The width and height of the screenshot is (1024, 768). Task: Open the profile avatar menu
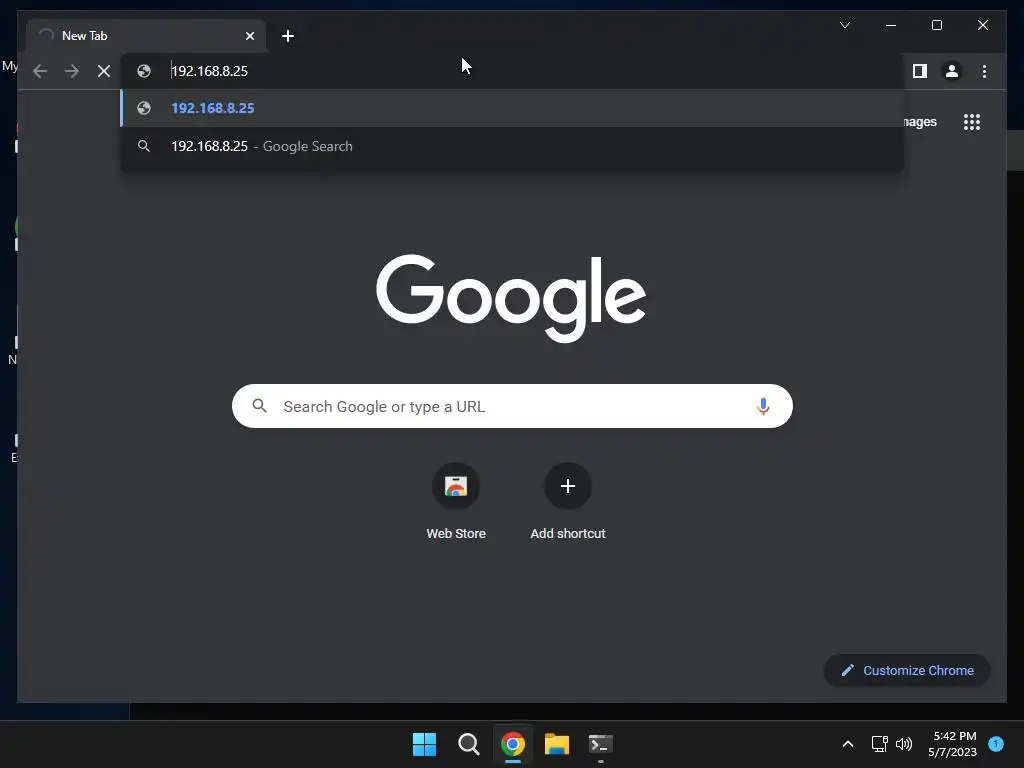pyautogui.click(x=952, y=71)
